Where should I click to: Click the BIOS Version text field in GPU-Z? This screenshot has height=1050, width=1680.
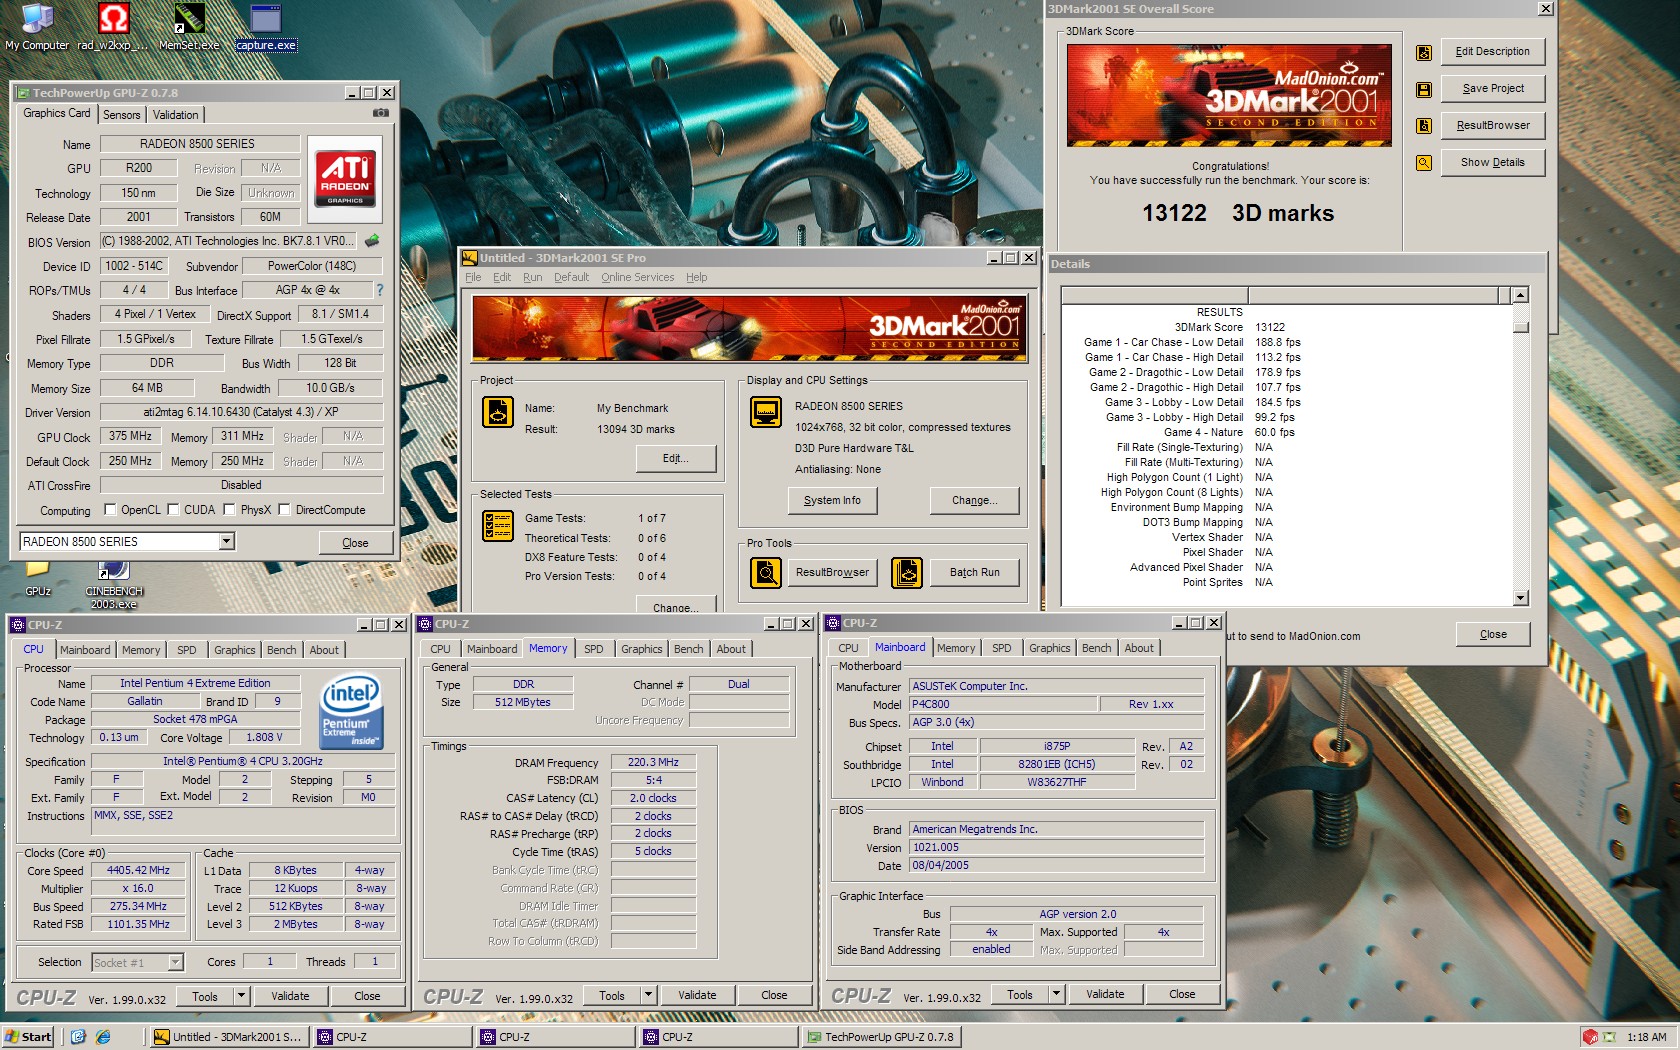[x=228, y=241]
